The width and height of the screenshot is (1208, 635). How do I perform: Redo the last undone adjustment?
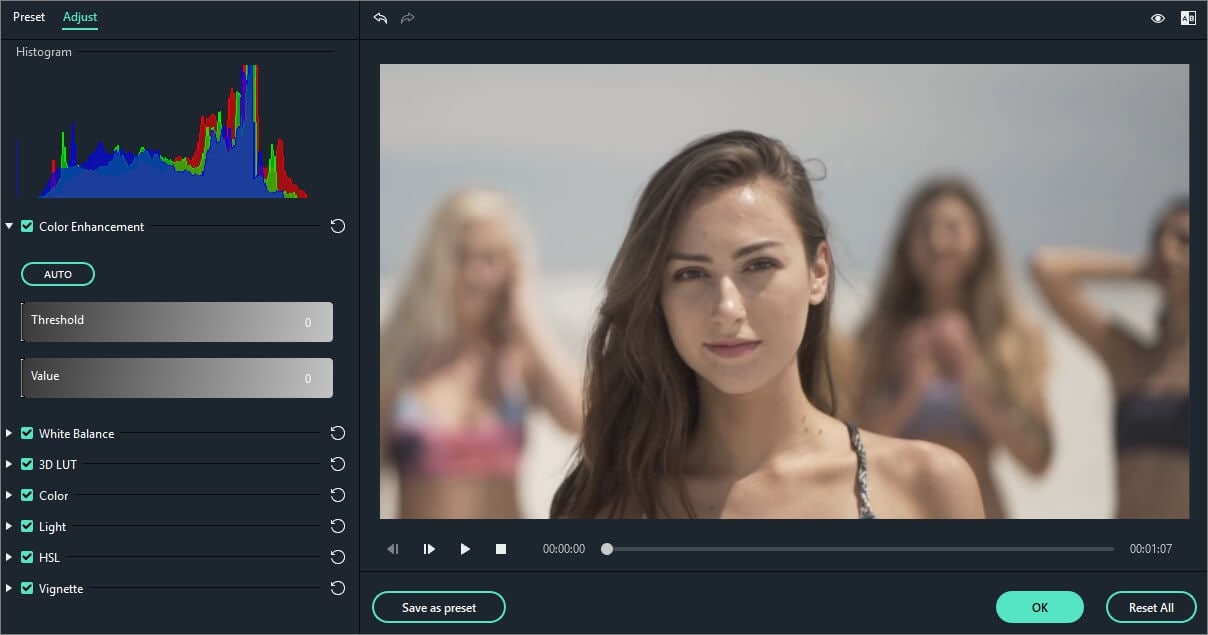tap(408, 18)
